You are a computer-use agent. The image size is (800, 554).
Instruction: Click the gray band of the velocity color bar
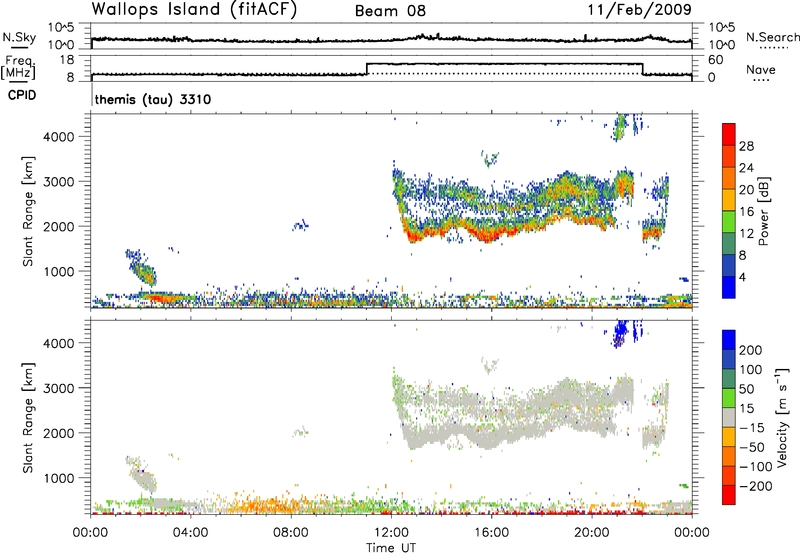tap(729, 418)
